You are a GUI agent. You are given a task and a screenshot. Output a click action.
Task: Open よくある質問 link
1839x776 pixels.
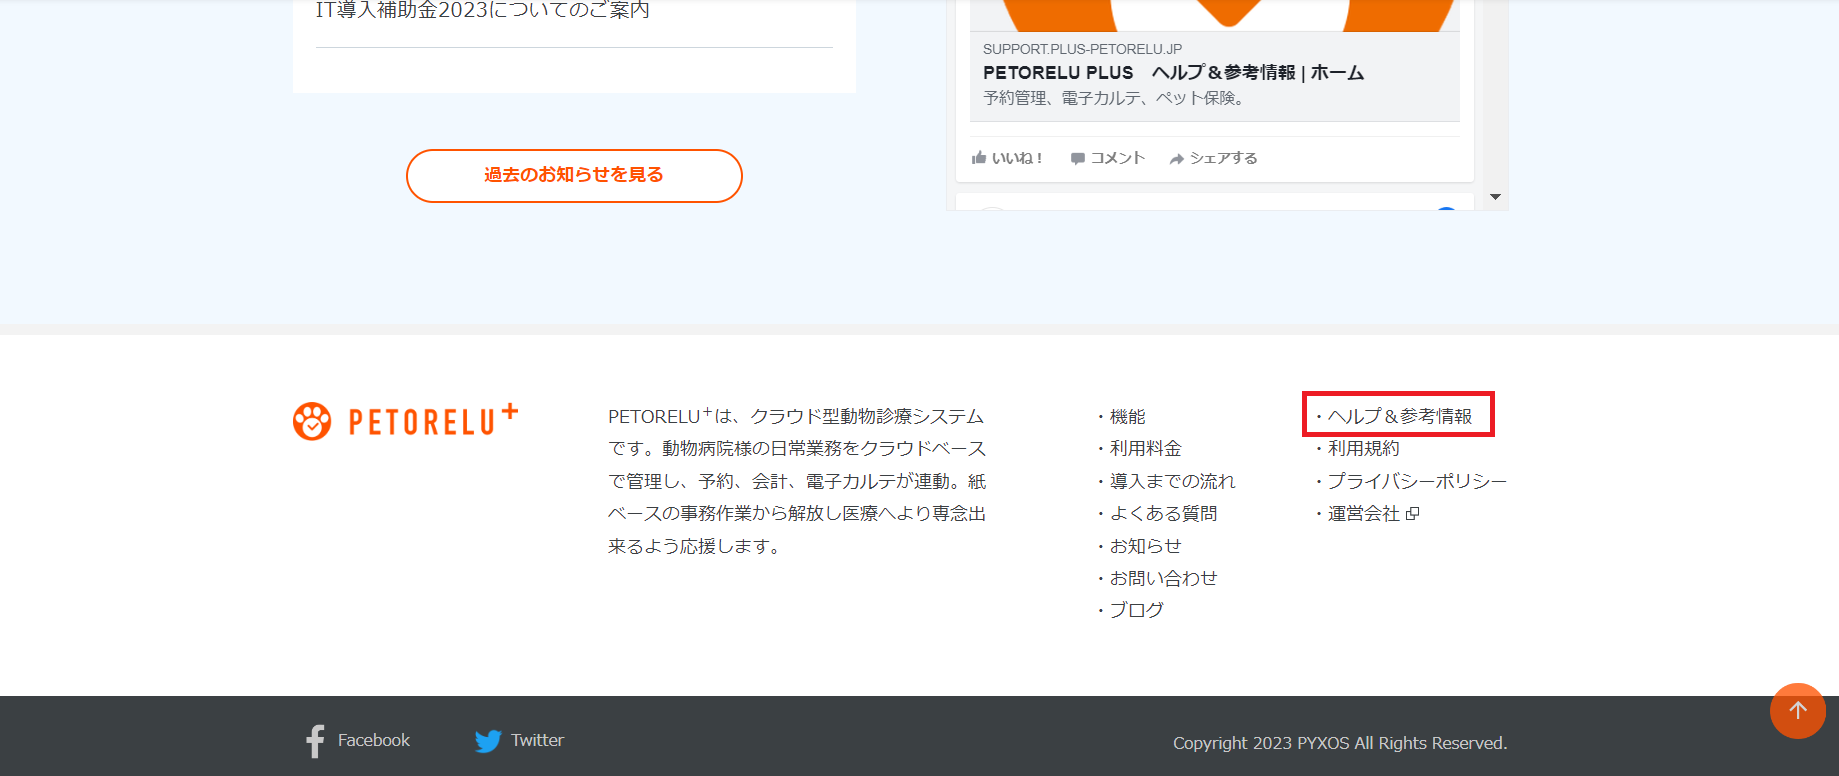[x=1163, y=514]
